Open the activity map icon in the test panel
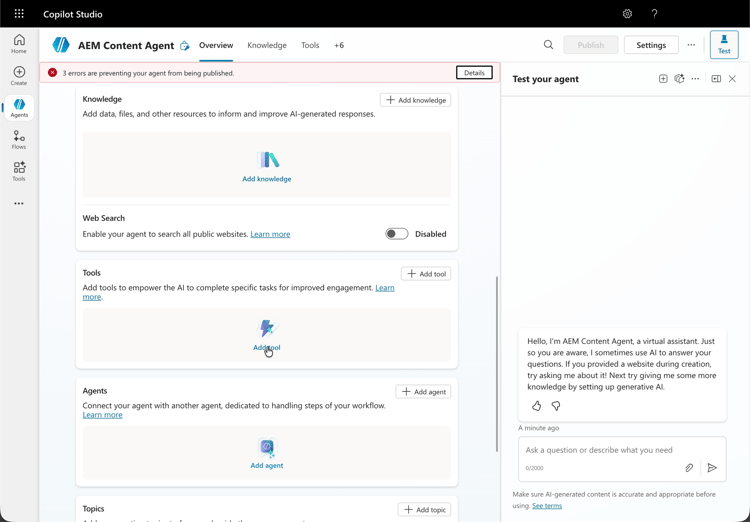The height and width of the screenshot is (522, 750). click(679, 79)
